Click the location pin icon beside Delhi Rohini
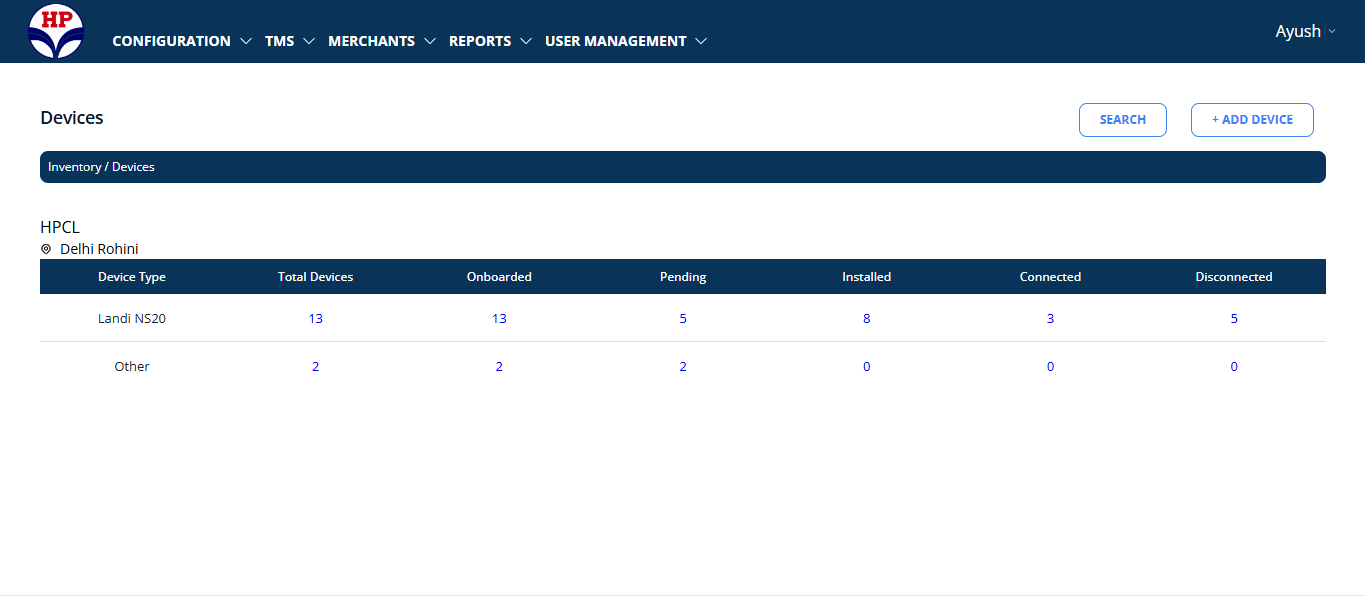Viewport: 1365px width, 603px height. click(46, 249)
